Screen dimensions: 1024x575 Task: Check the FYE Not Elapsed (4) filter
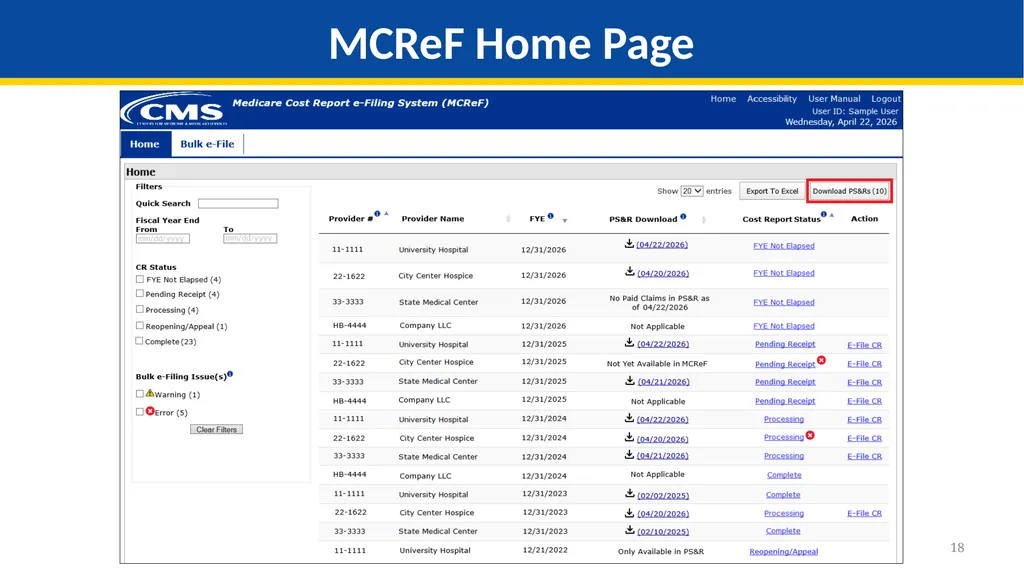click(x=139, y=279)
